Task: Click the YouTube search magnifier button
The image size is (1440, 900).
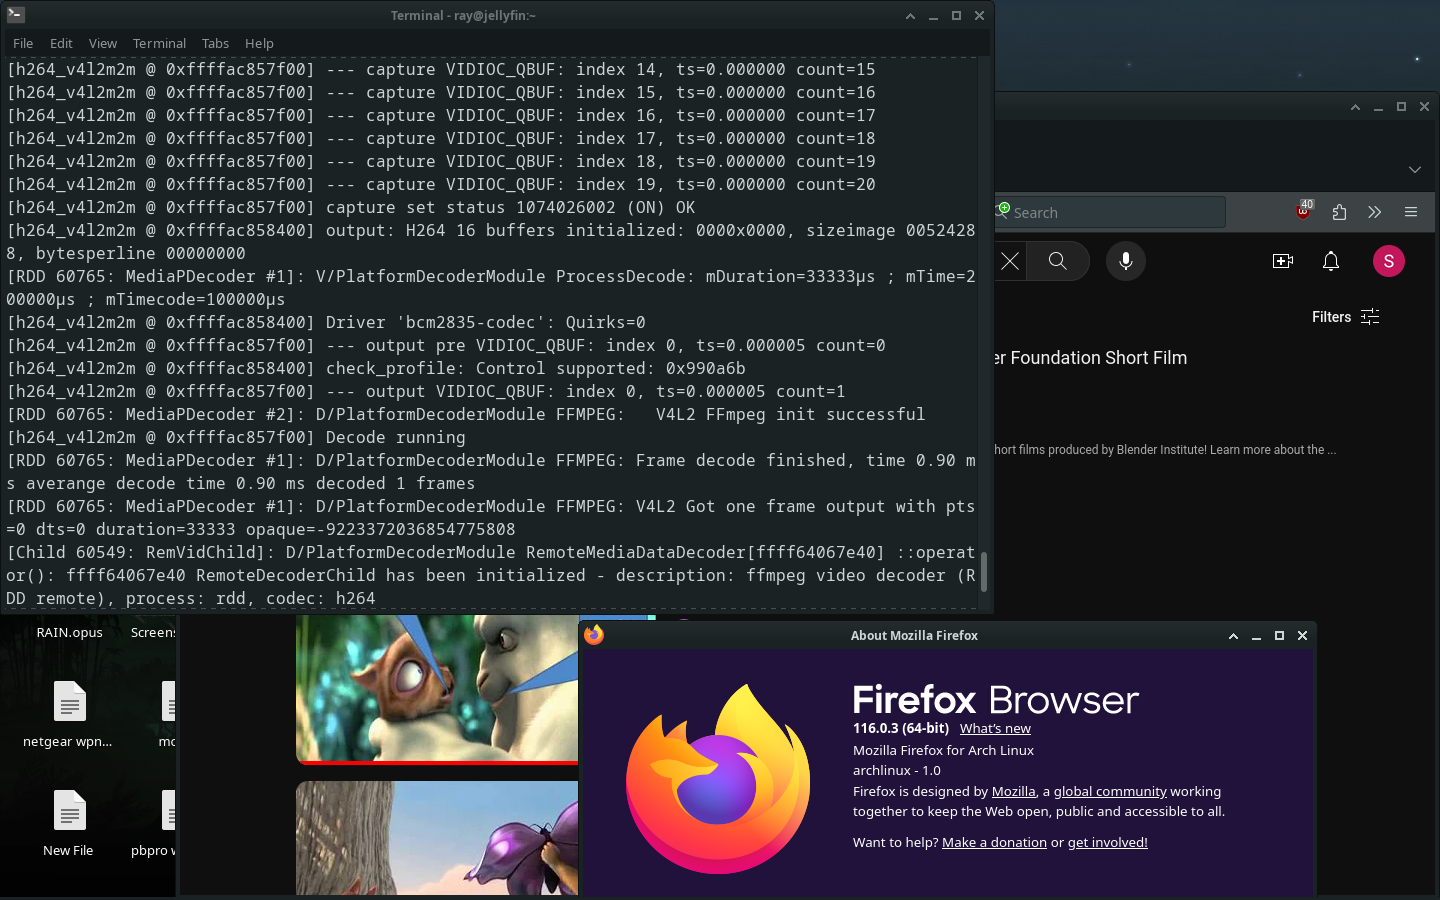Action: coord(1057,261)
